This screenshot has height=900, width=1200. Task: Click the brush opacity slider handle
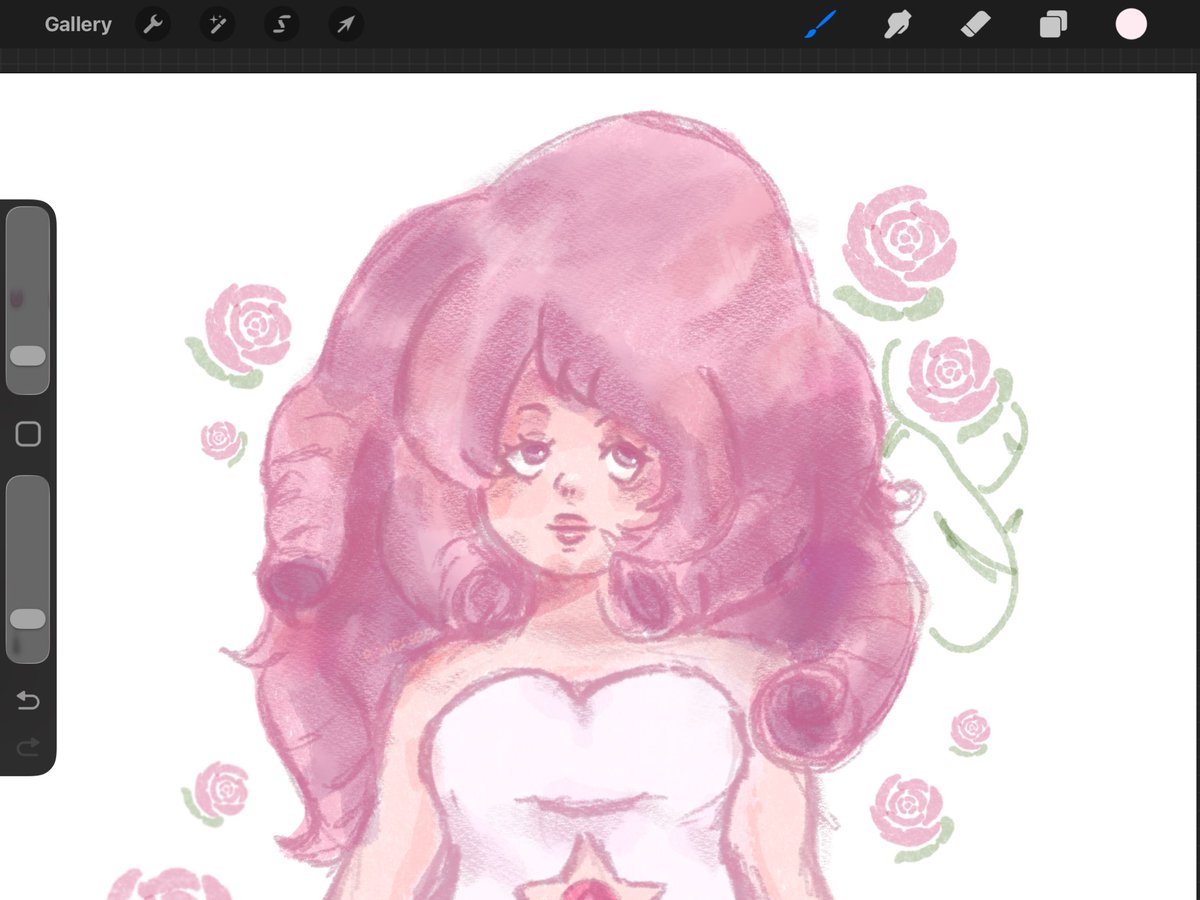tap(28, 619)
